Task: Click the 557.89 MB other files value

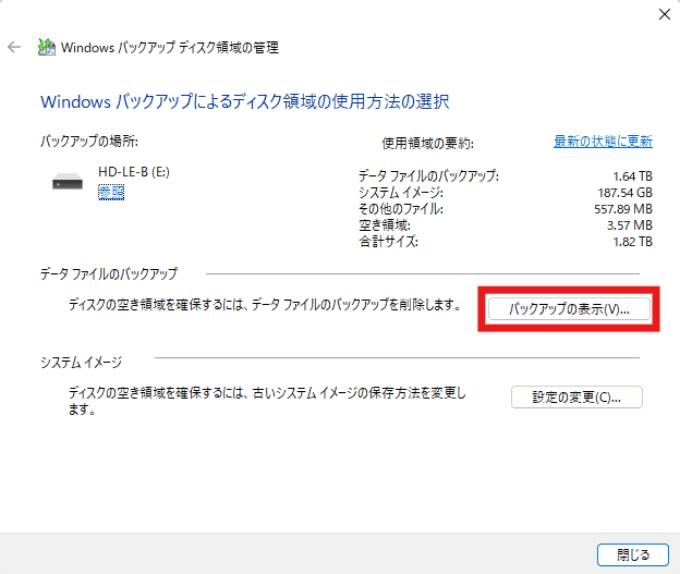Action: 623,209
